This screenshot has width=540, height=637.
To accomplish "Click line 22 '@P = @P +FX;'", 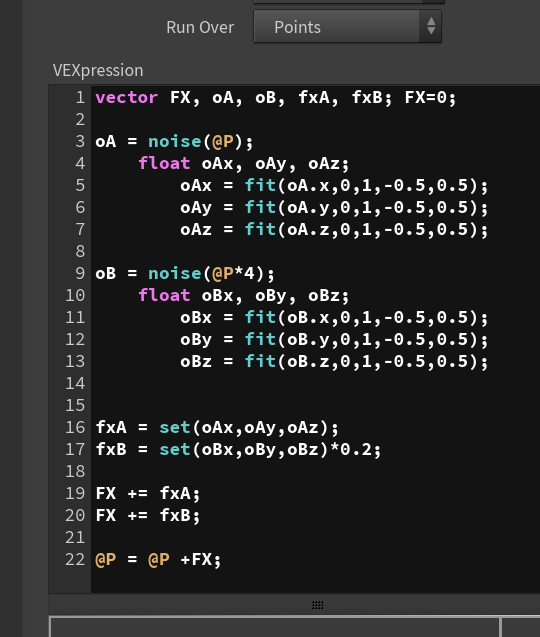I will point(158,559).
